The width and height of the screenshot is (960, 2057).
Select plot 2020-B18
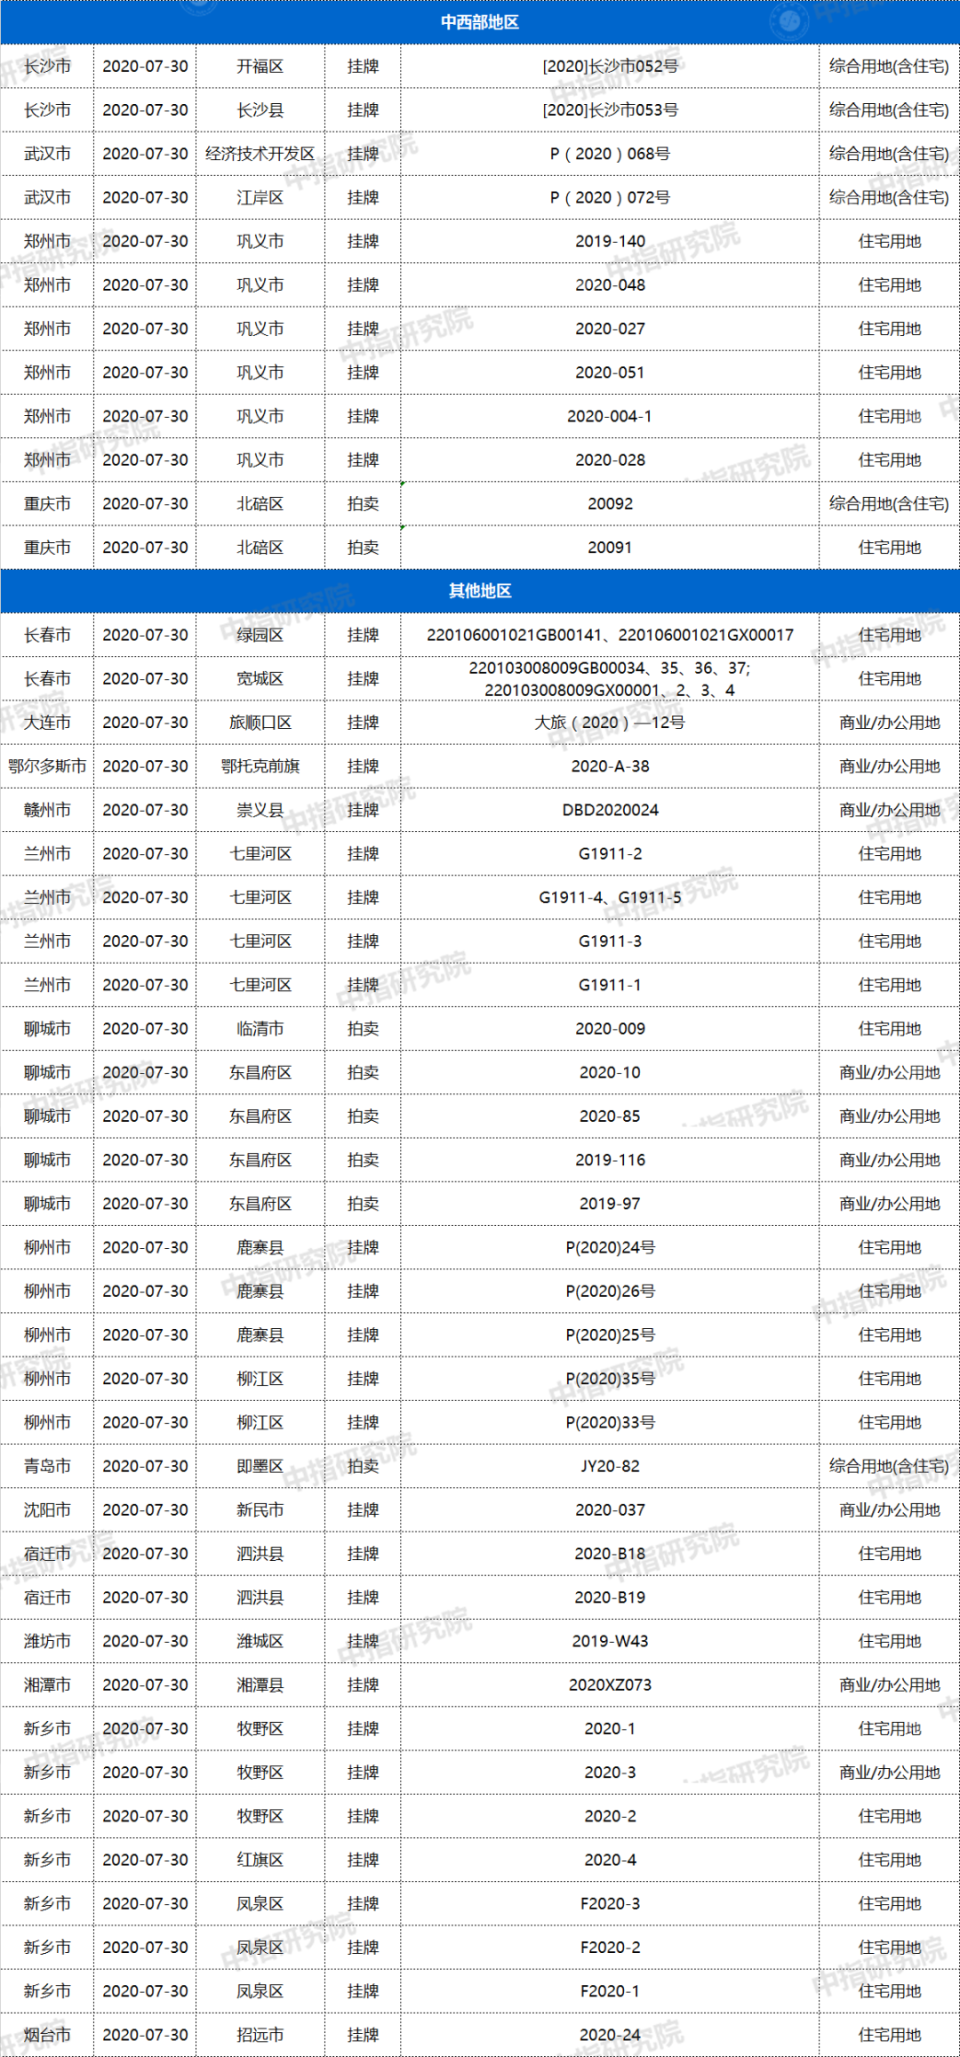[610, 1554]
